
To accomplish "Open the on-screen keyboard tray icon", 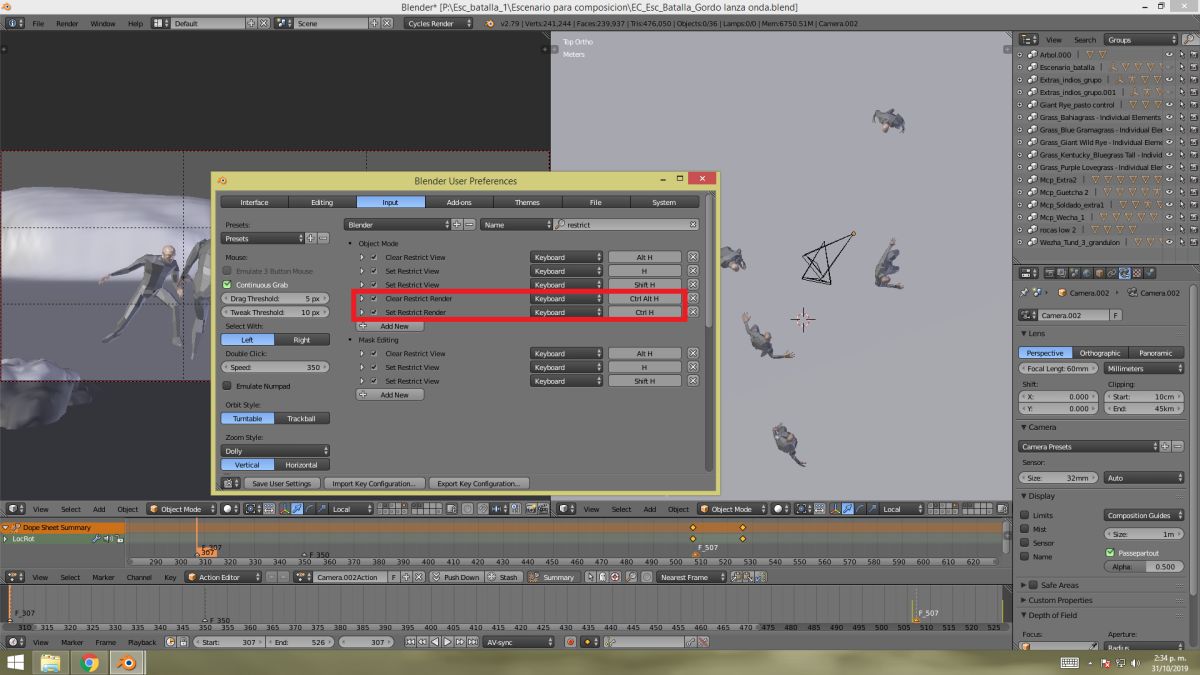I will [1069, 662].
